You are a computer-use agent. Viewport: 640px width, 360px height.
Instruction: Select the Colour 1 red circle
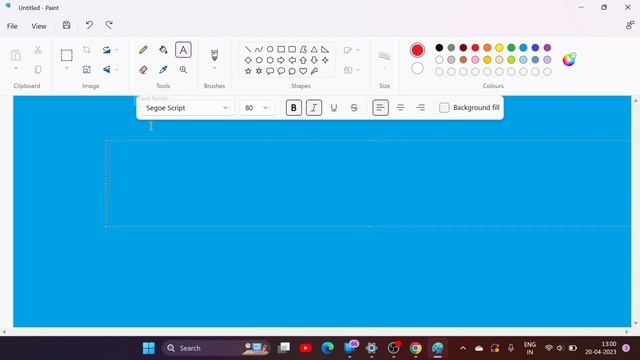click(417, 50)
